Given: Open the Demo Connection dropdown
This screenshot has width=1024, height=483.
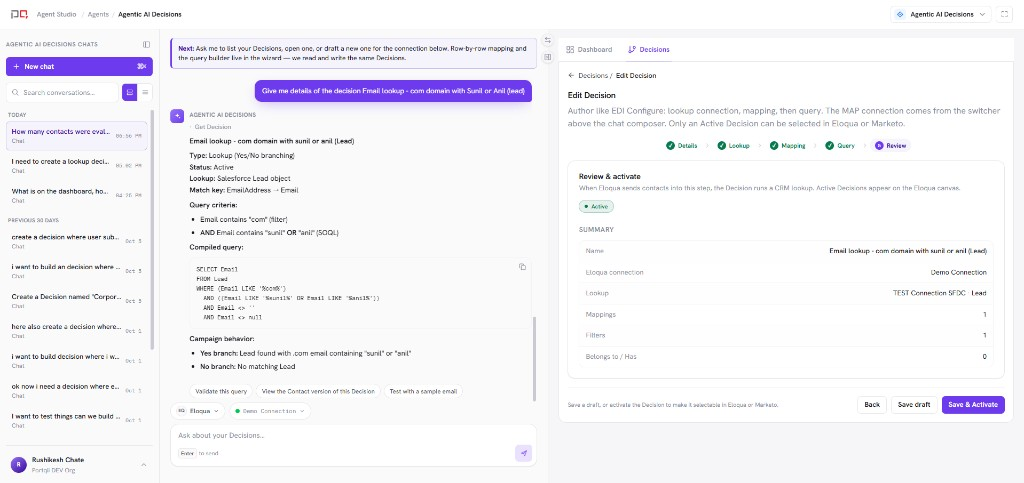Looking at the screenshot, I should tap(270, 411).
